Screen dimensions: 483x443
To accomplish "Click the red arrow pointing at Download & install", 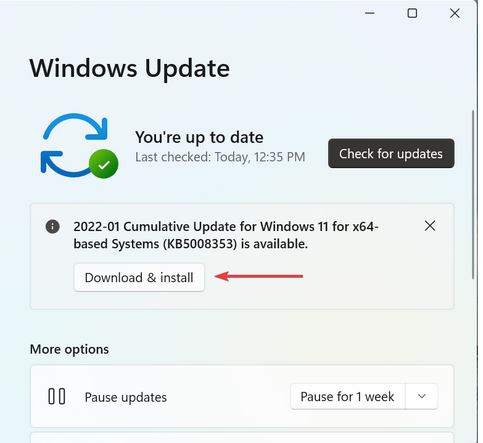I will [259, 276].
